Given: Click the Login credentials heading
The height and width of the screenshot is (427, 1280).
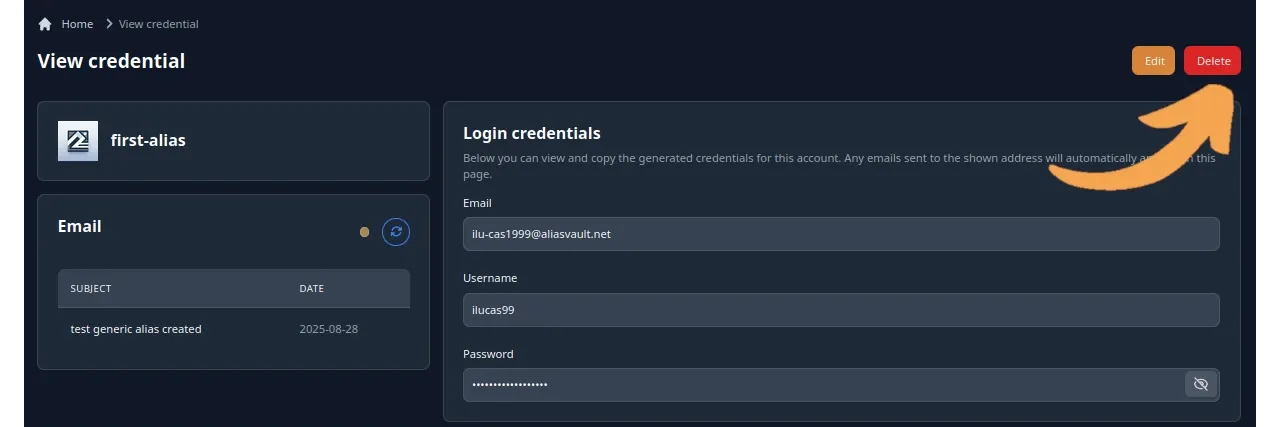Looking at the screenshot, I should point(531,133).
